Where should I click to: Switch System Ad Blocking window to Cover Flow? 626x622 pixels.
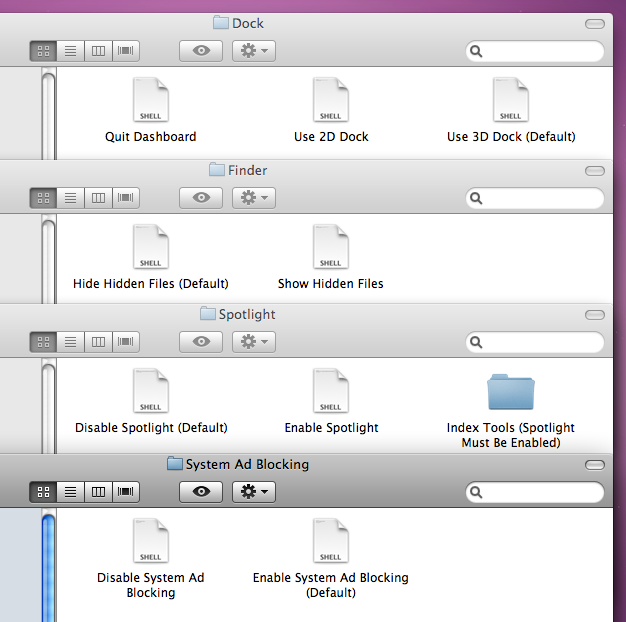126,492
